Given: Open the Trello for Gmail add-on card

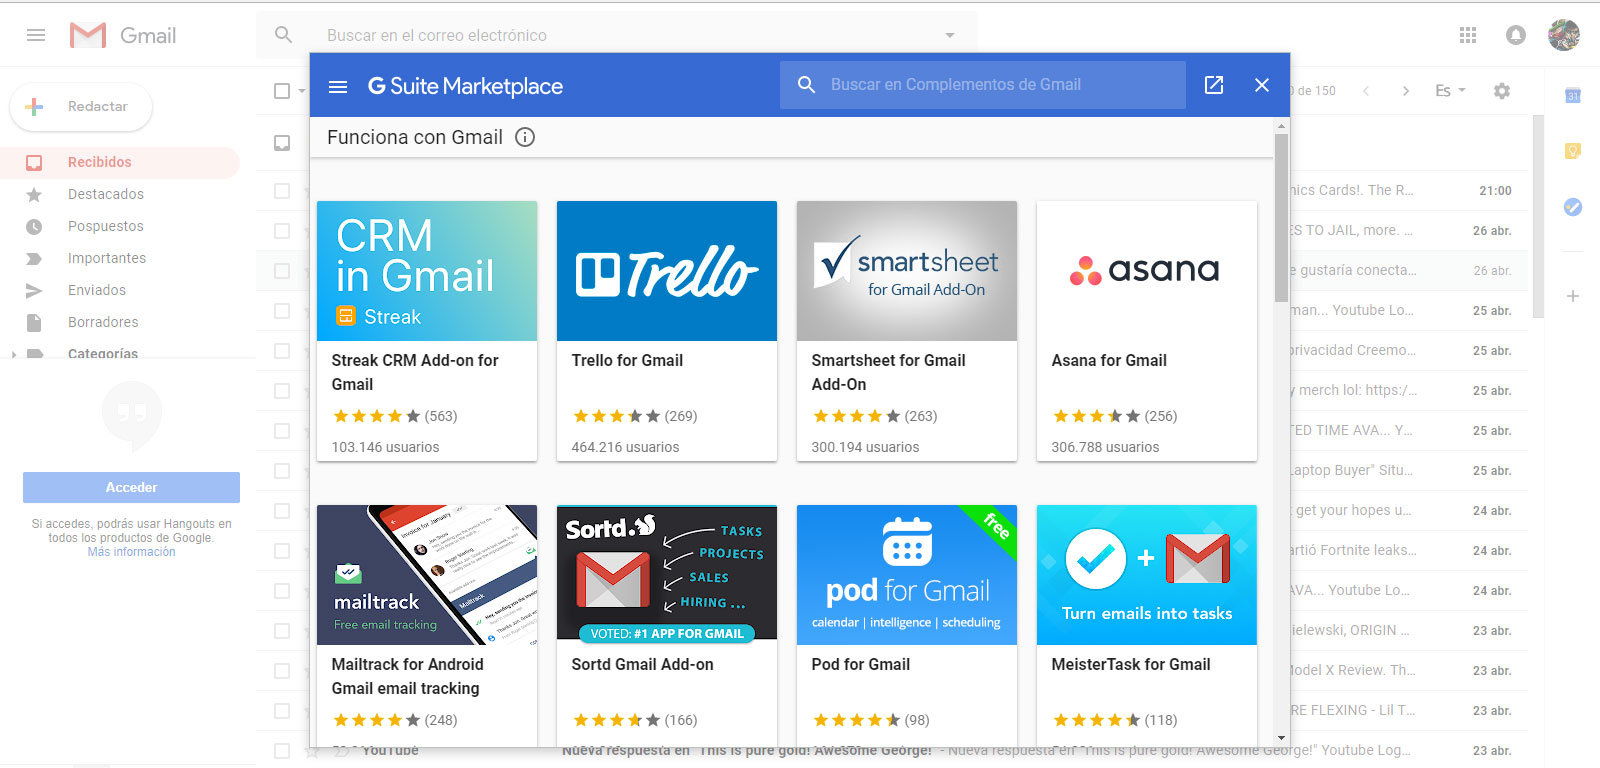Looking at the screenshot, I should [x=667, y=330].
